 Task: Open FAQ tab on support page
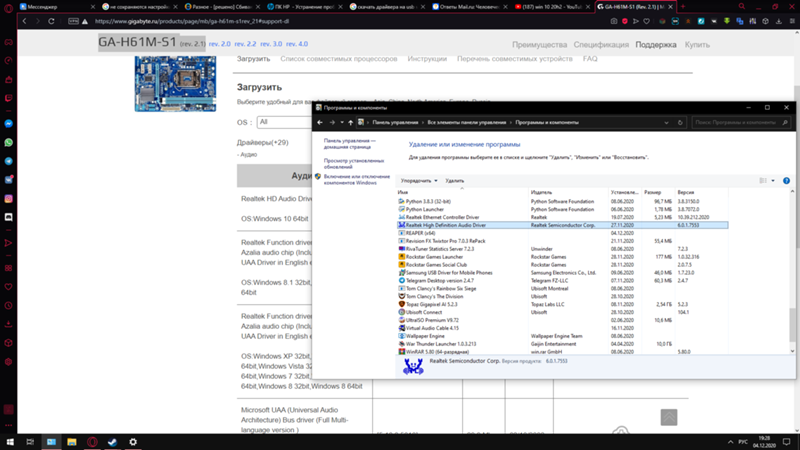pos(590,59)
